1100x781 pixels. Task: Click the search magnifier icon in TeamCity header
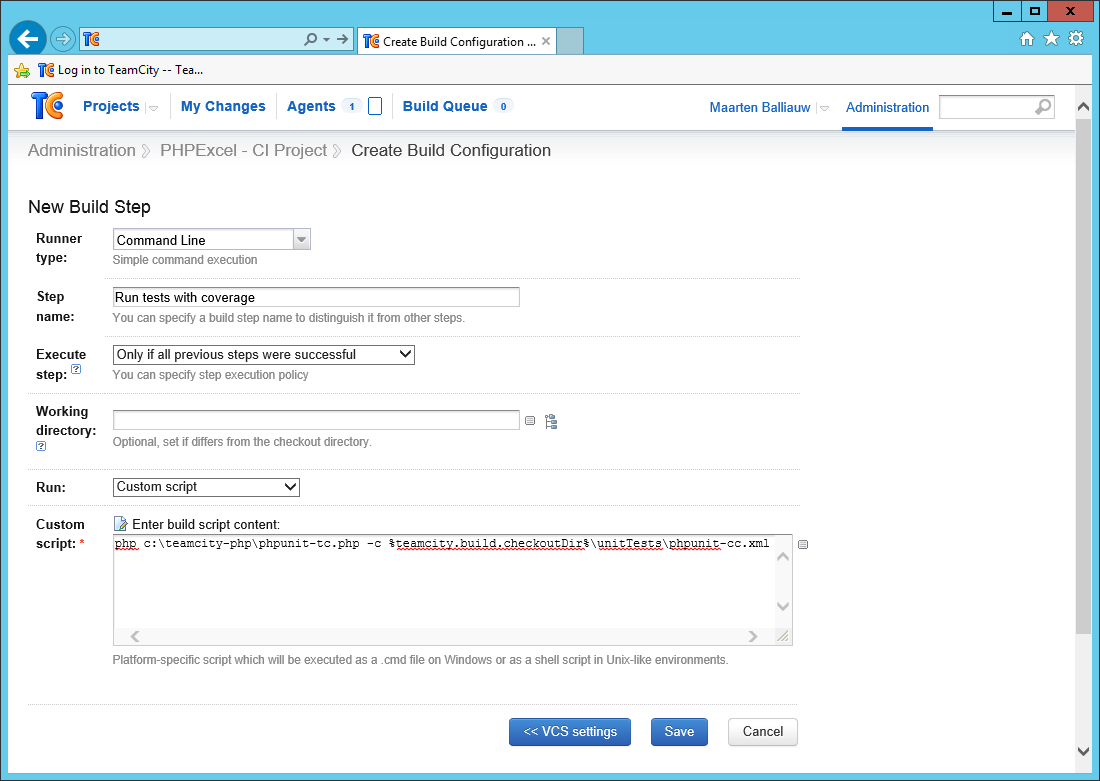[1043, 107]
